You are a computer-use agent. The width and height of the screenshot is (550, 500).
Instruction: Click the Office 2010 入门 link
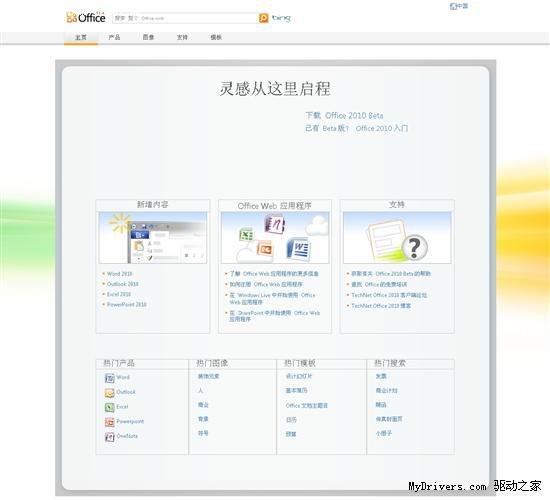pyautogui.click(x=382, y=128)
